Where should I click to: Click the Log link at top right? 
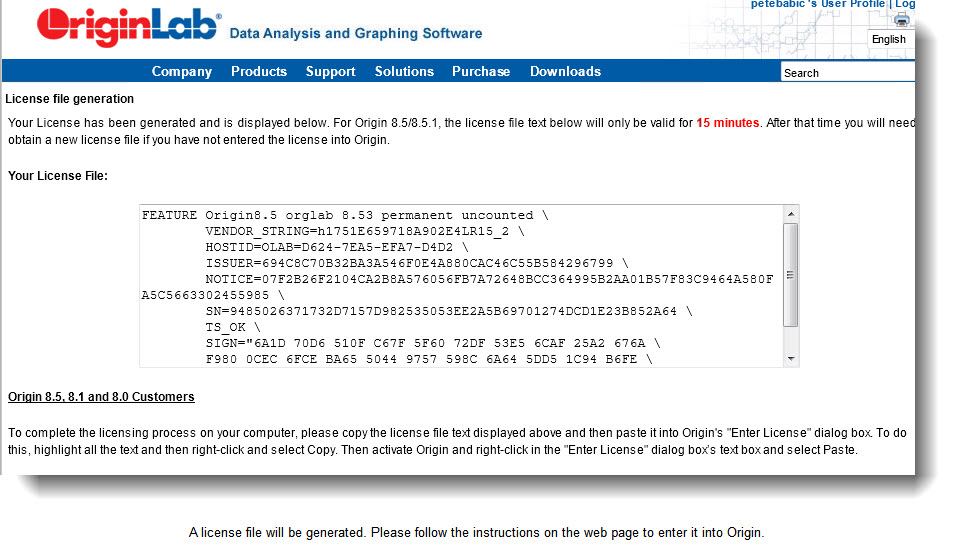point(905,4)
